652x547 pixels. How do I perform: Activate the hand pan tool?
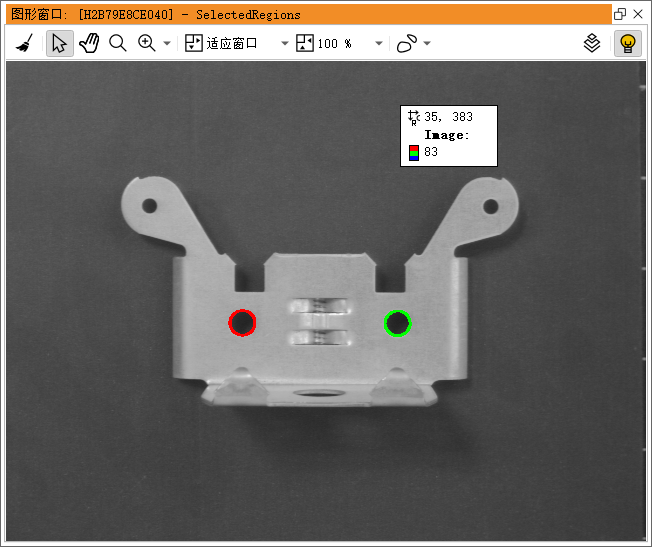(x=89, y=43)
